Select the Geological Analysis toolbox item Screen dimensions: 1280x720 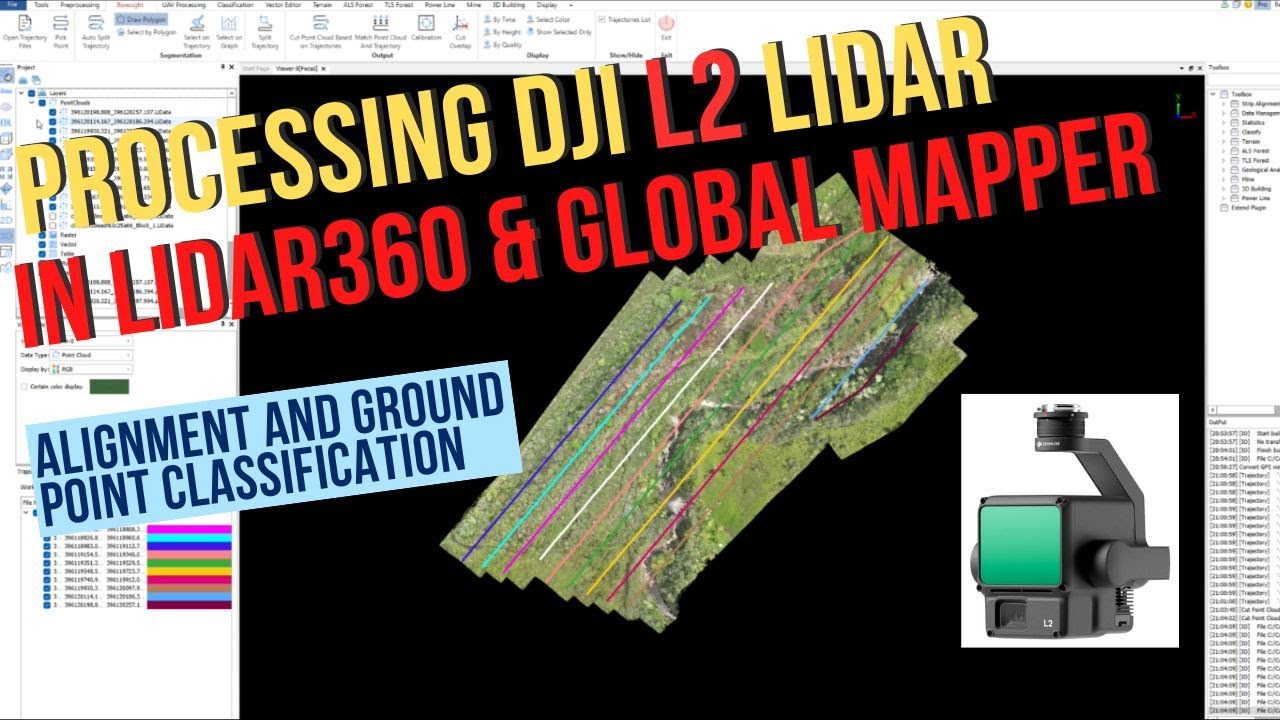(1257, 169)
